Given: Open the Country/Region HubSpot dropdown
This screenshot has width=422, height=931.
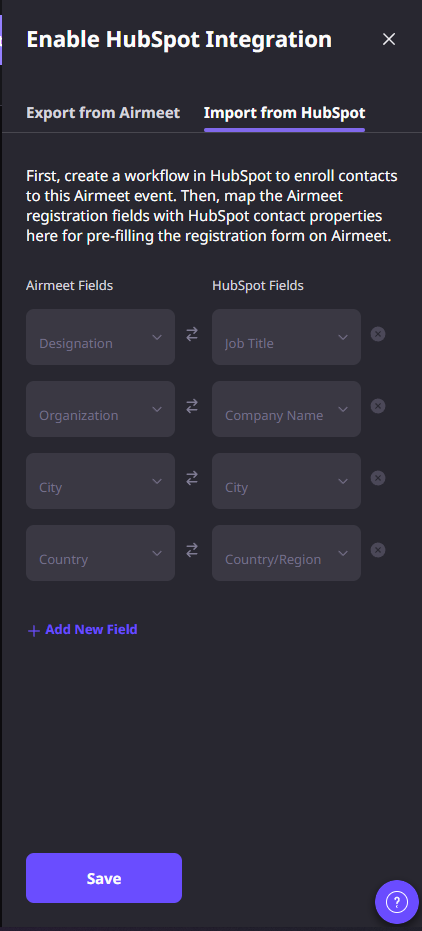Looking at the screenshot, I should pos(286,553).
